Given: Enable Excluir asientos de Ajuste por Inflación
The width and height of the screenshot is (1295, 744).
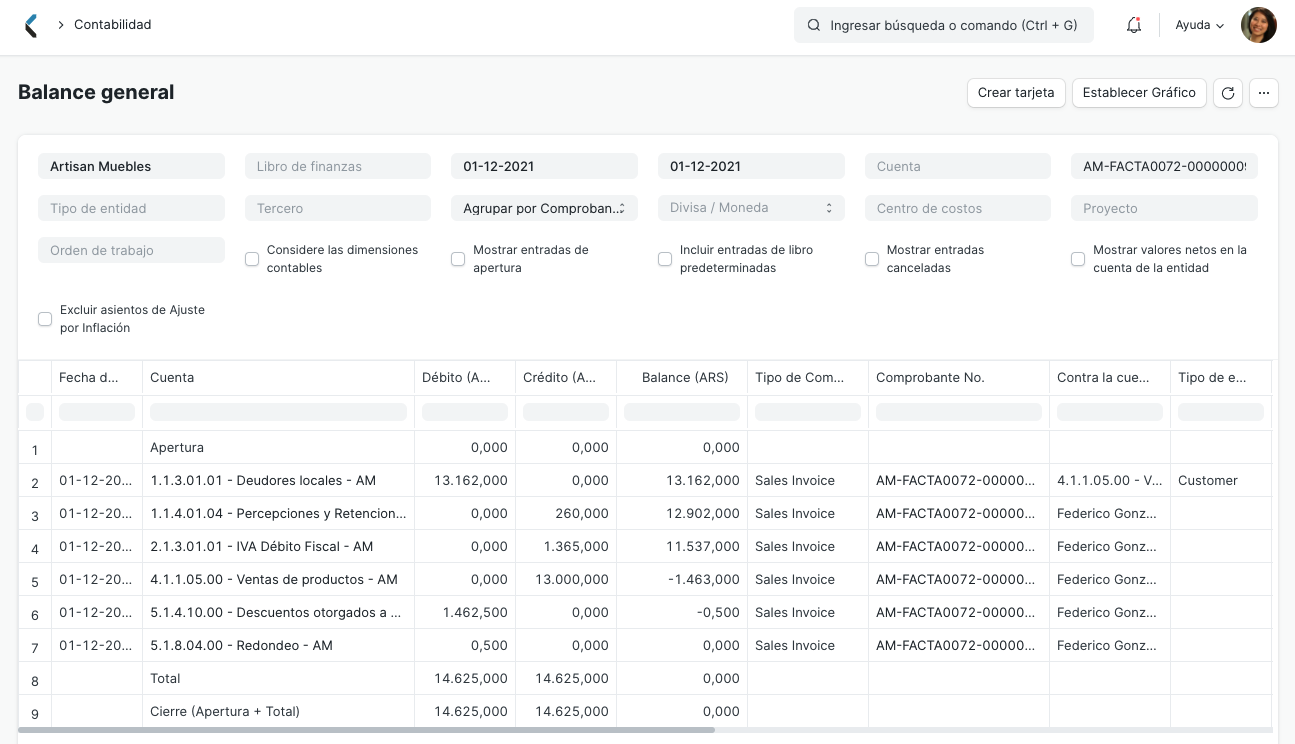Looking at the screenshot, I should (x=45, y=318).
